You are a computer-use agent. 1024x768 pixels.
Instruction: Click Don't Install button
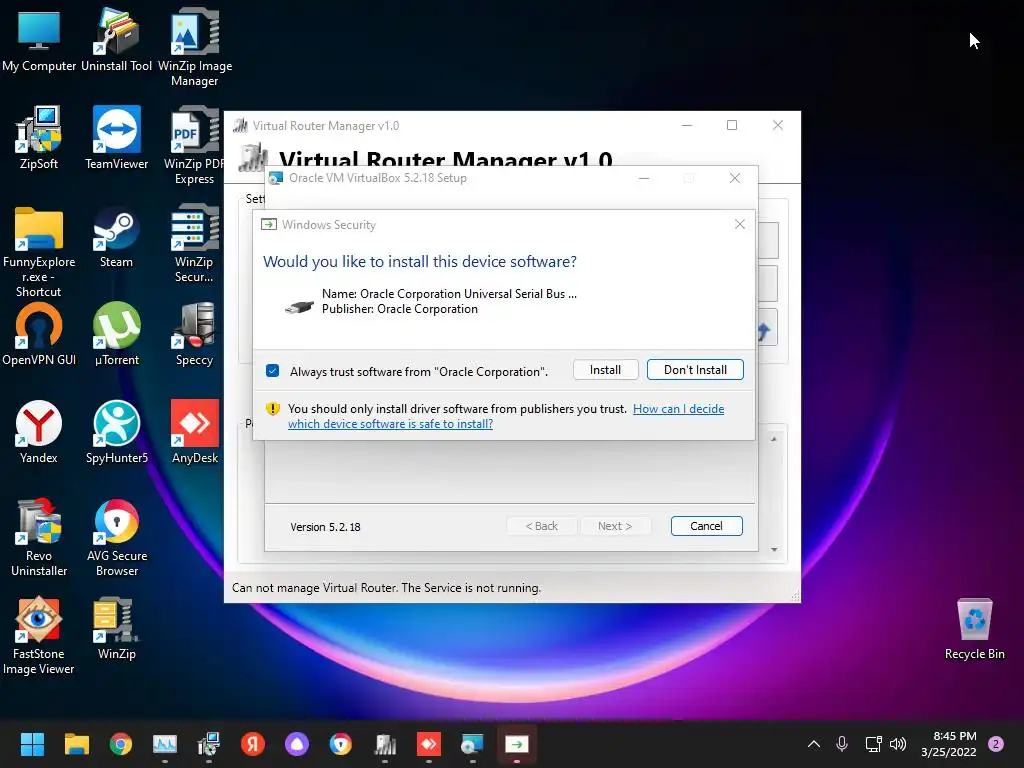pyautogui.click(x=695, y=370)
